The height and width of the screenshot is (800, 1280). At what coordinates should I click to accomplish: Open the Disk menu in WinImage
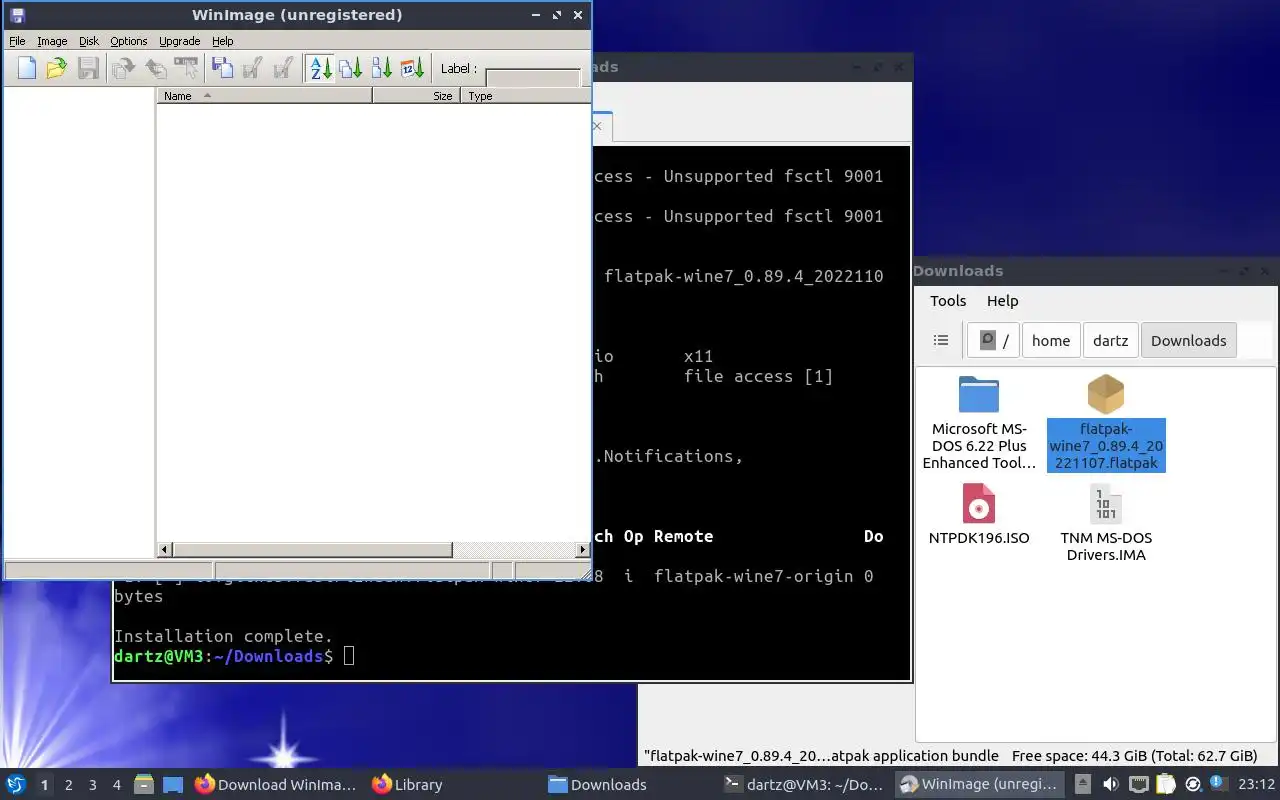pyautogui.click(x=89, y=41)
